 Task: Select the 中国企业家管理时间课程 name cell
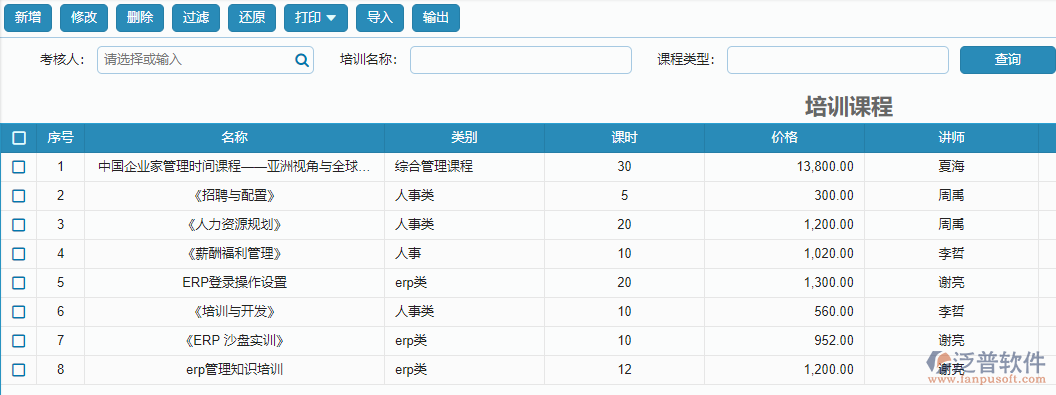235,167
